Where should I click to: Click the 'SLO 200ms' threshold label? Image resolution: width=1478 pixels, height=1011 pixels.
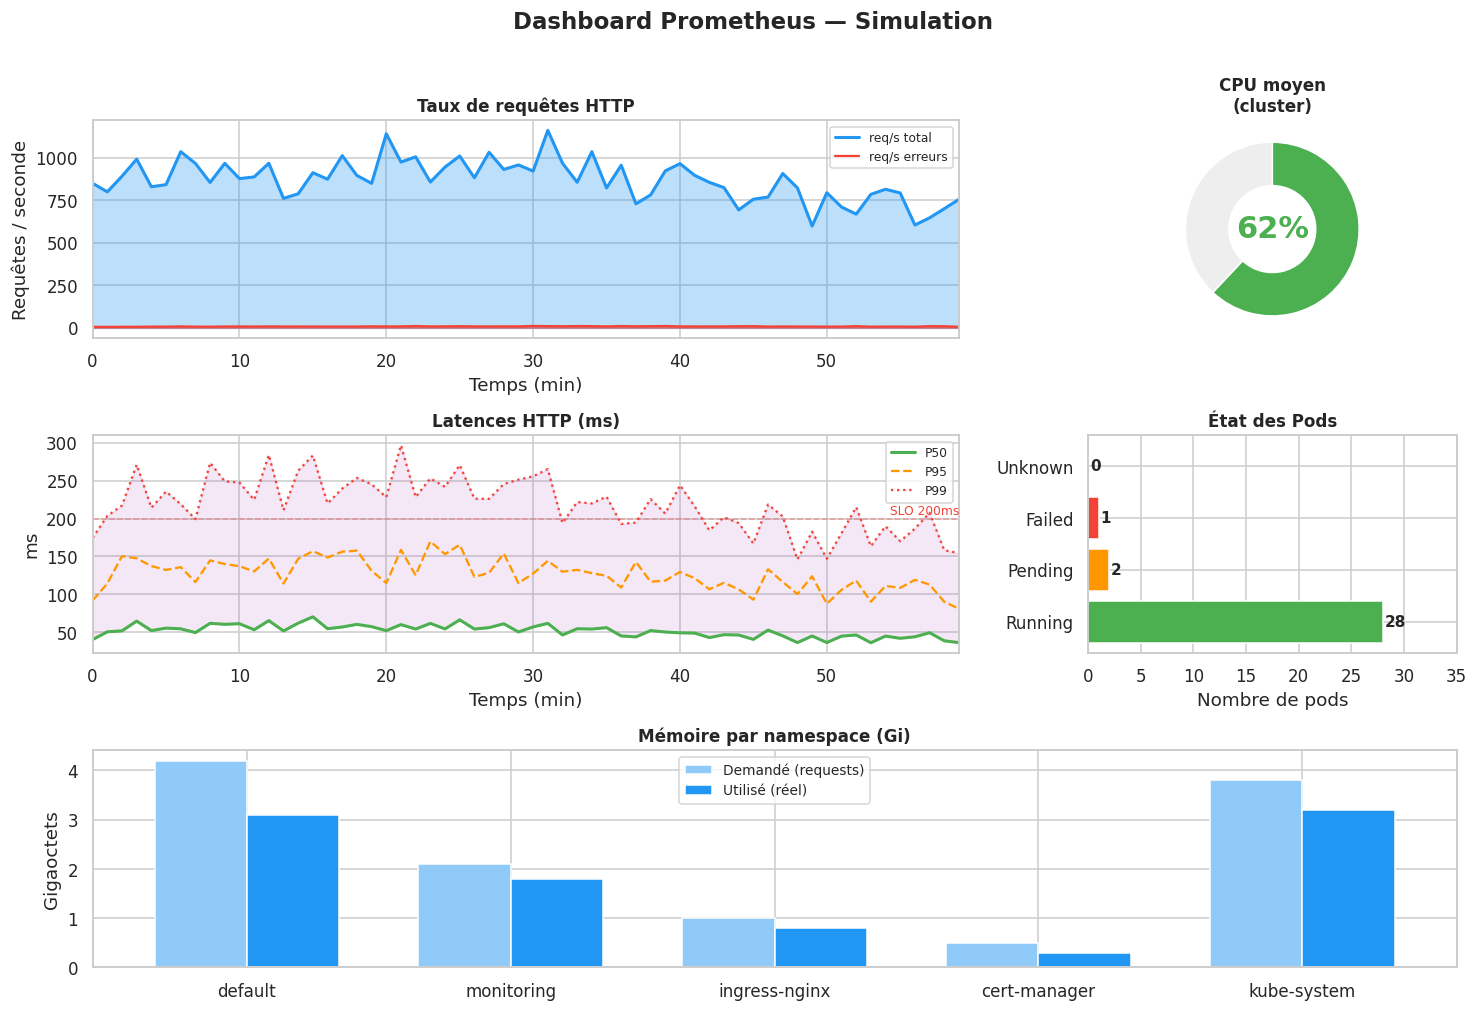coord(923,511)
